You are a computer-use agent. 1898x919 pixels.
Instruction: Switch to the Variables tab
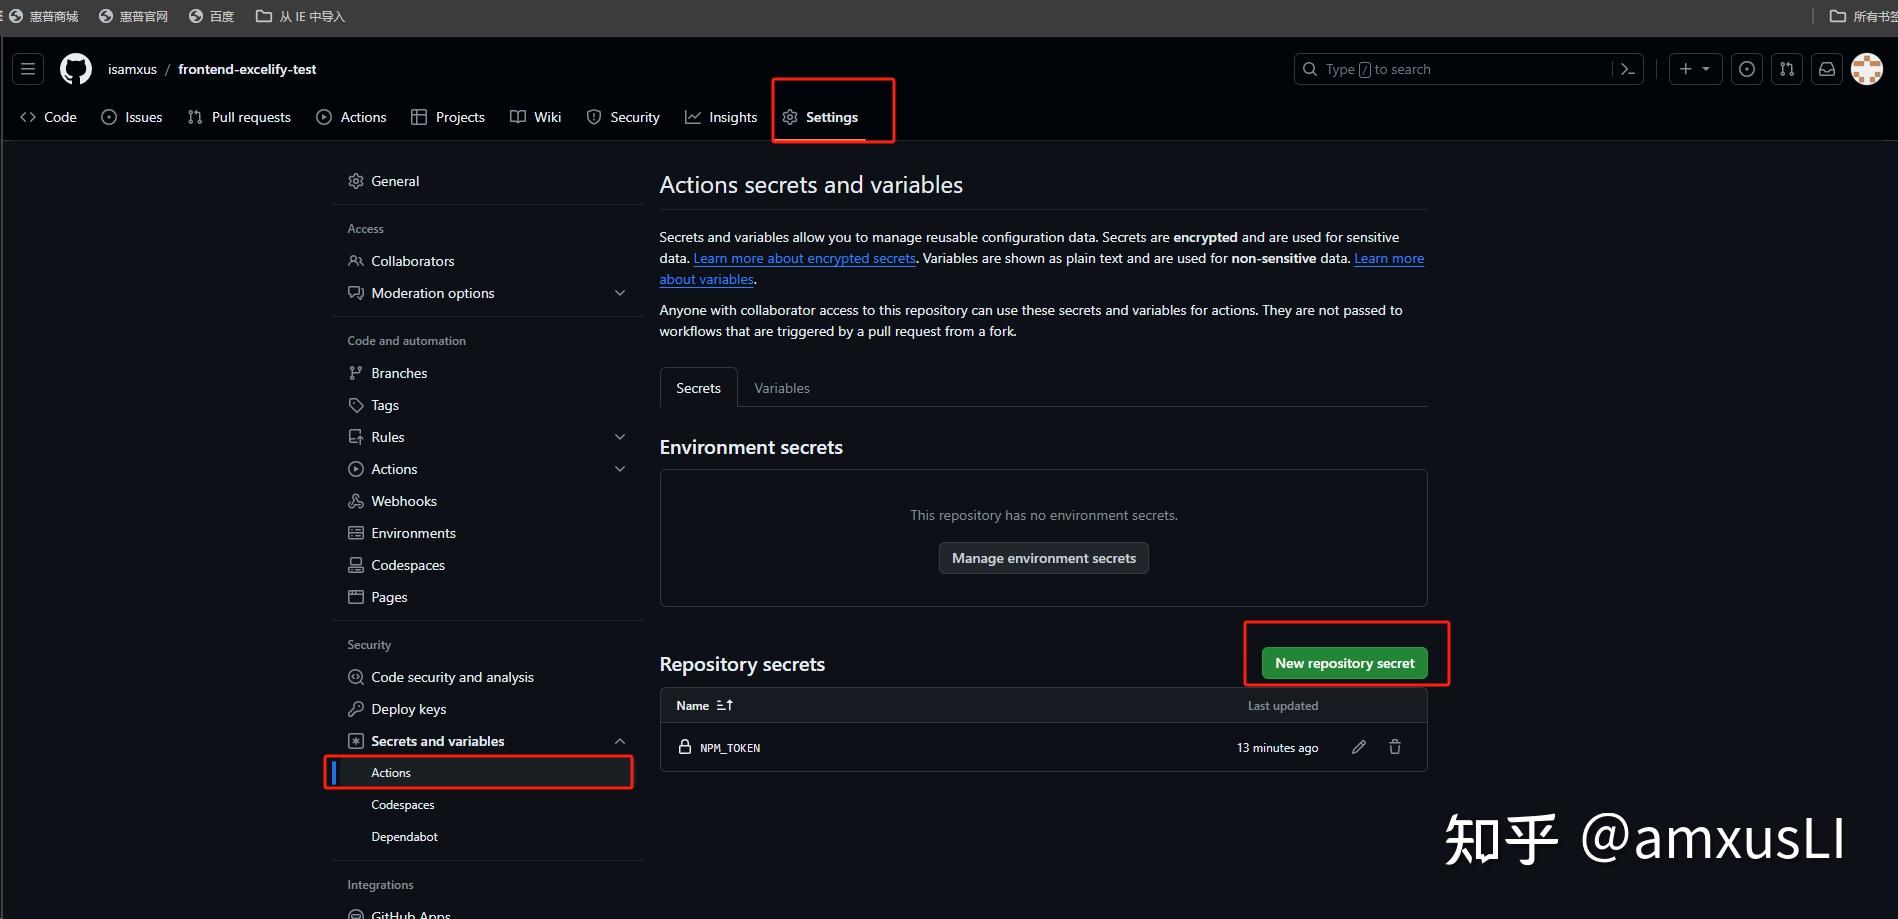pyautogui.click(x=782, y=388)
